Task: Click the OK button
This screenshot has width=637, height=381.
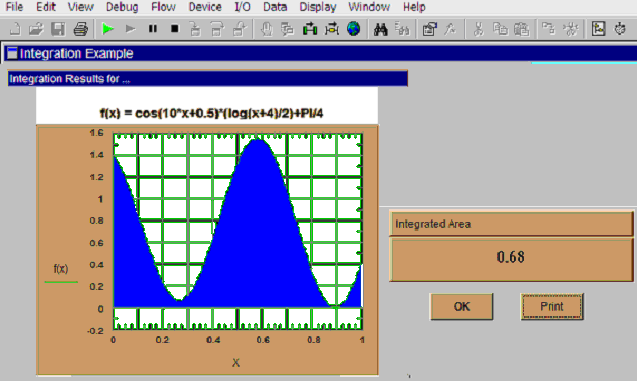Action: [x=462, y=307]
